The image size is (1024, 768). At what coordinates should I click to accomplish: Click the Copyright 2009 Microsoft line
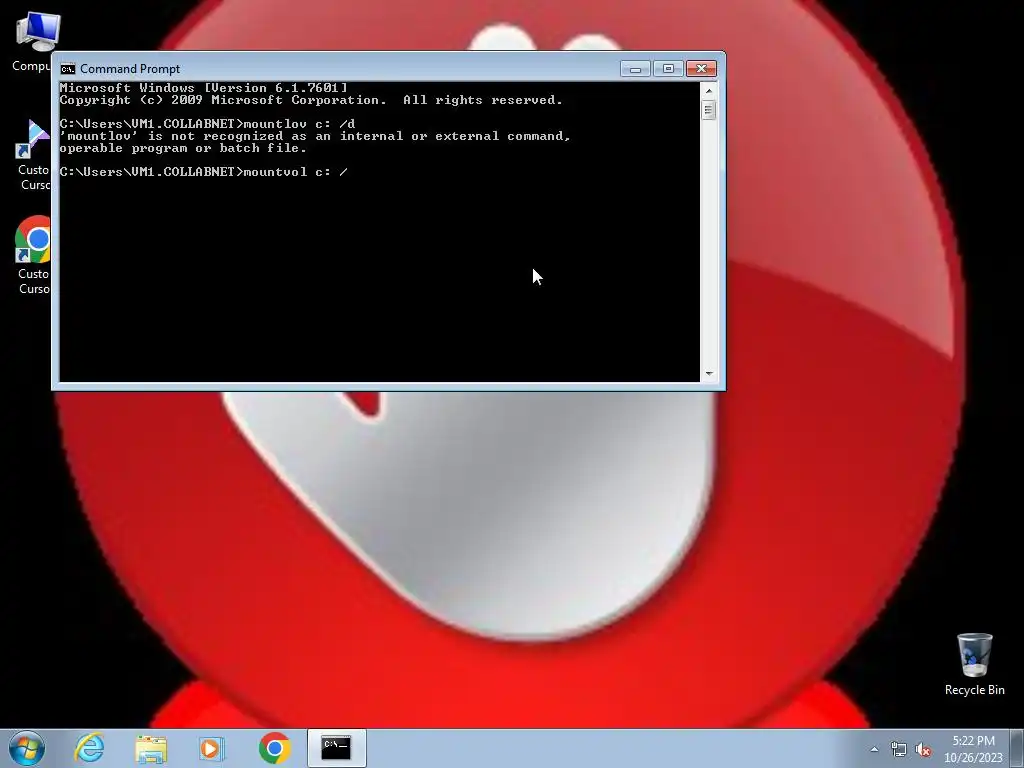click(311, 100)
